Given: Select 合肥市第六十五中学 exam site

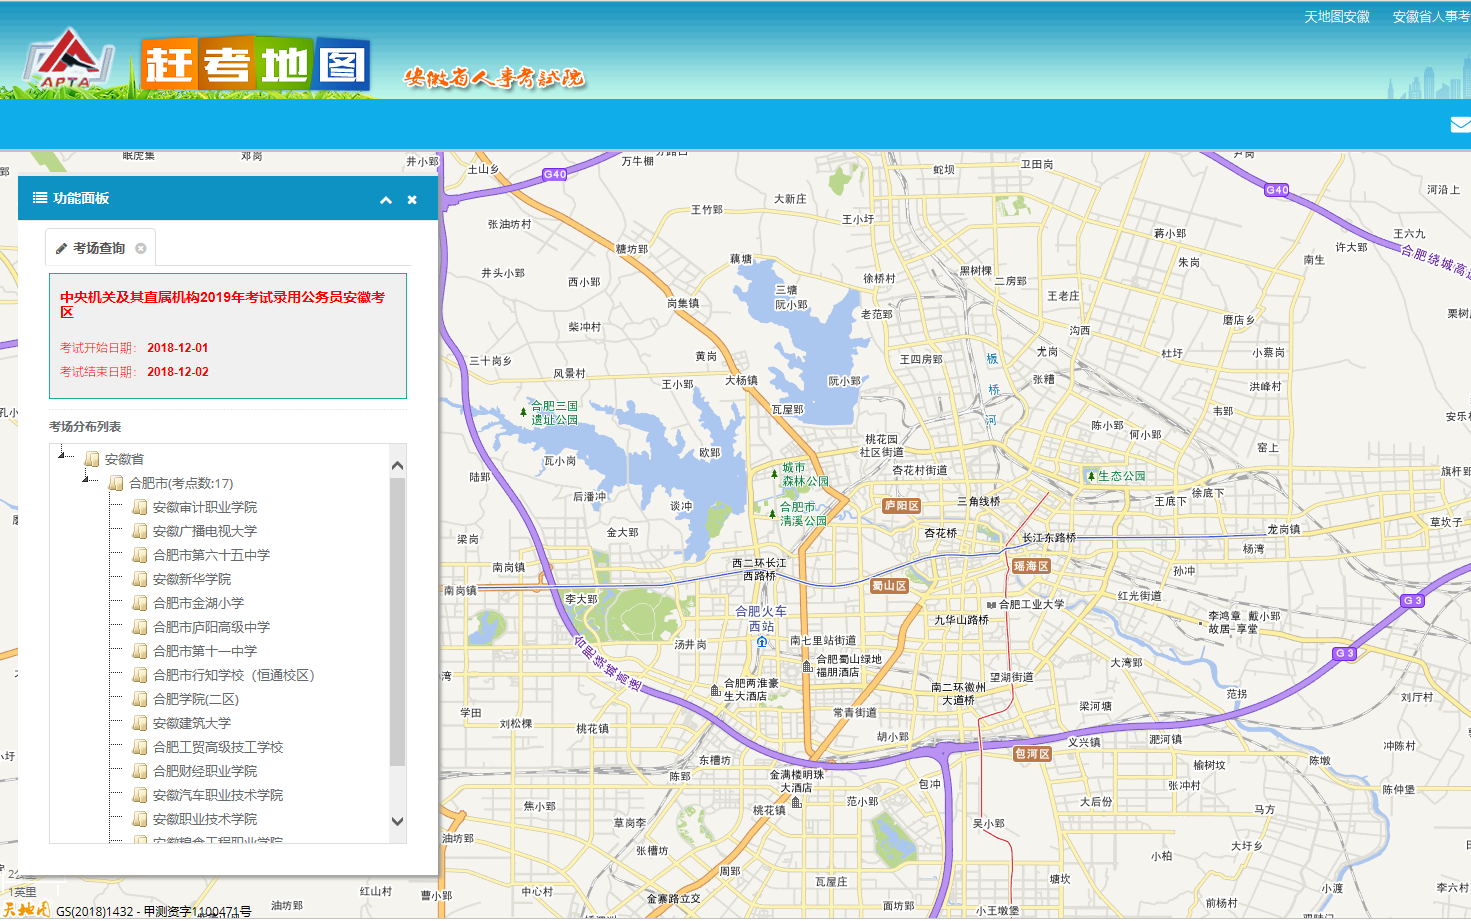Looking at the screenshot, I should tap(211, 555).
